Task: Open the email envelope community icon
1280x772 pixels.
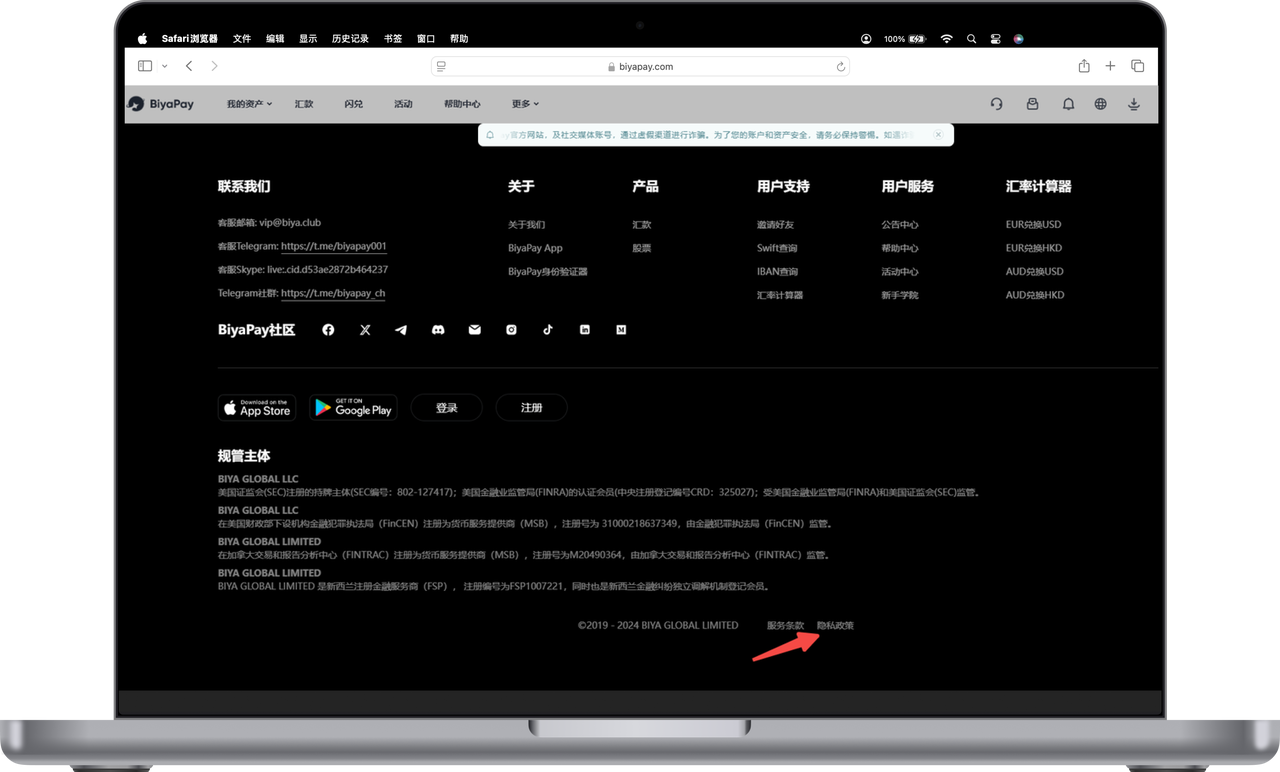Action: [x=475, y=330]
